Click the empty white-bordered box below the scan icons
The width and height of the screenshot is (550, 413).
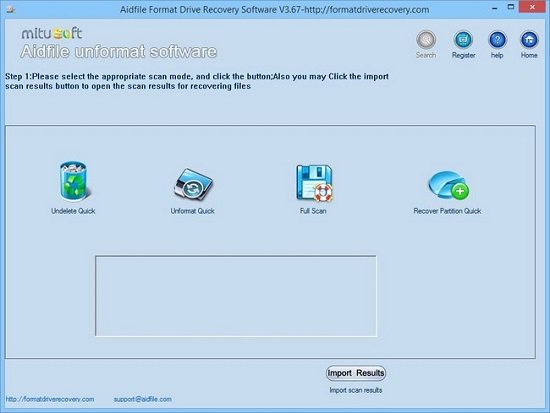click(x=236, y=296)
